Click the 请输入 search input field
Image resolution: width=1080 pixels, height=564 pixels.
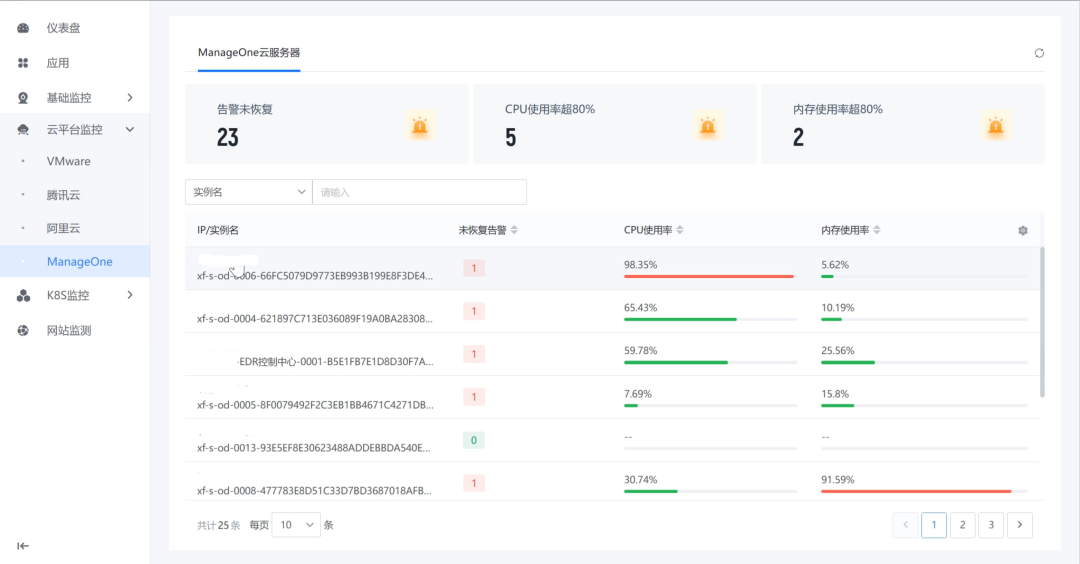419,192
